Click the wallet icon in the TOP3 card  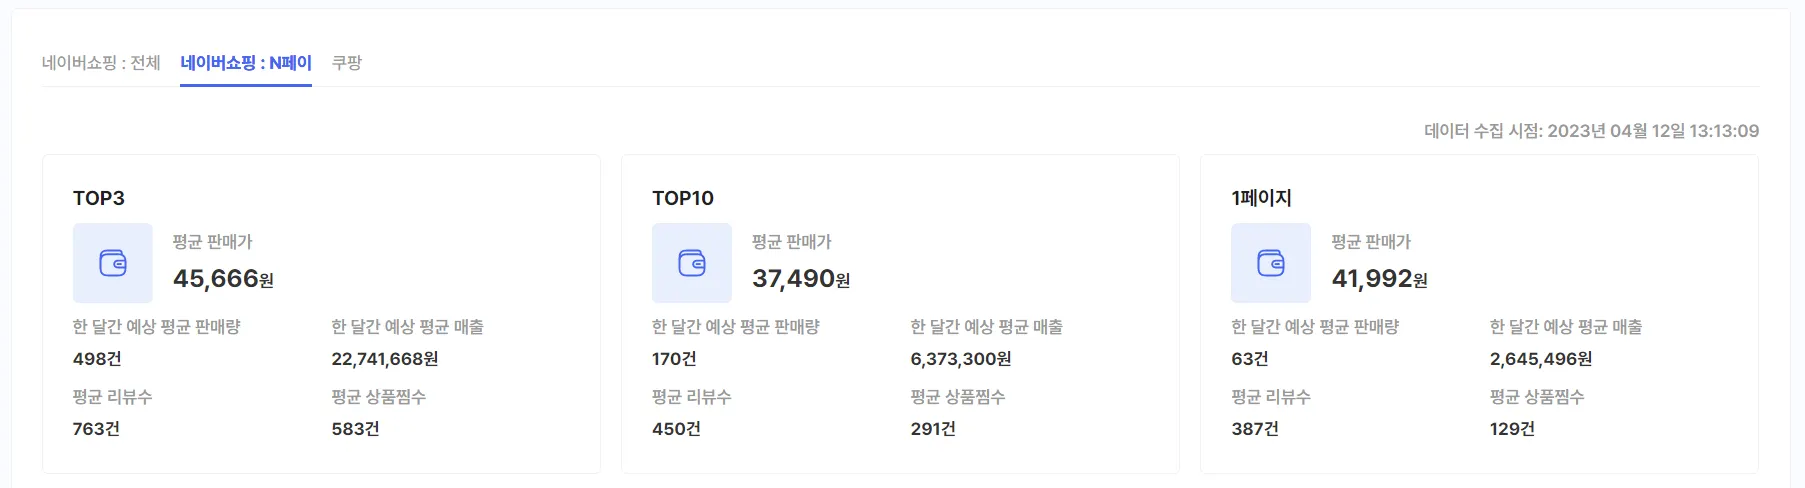[x=113, y=263]
